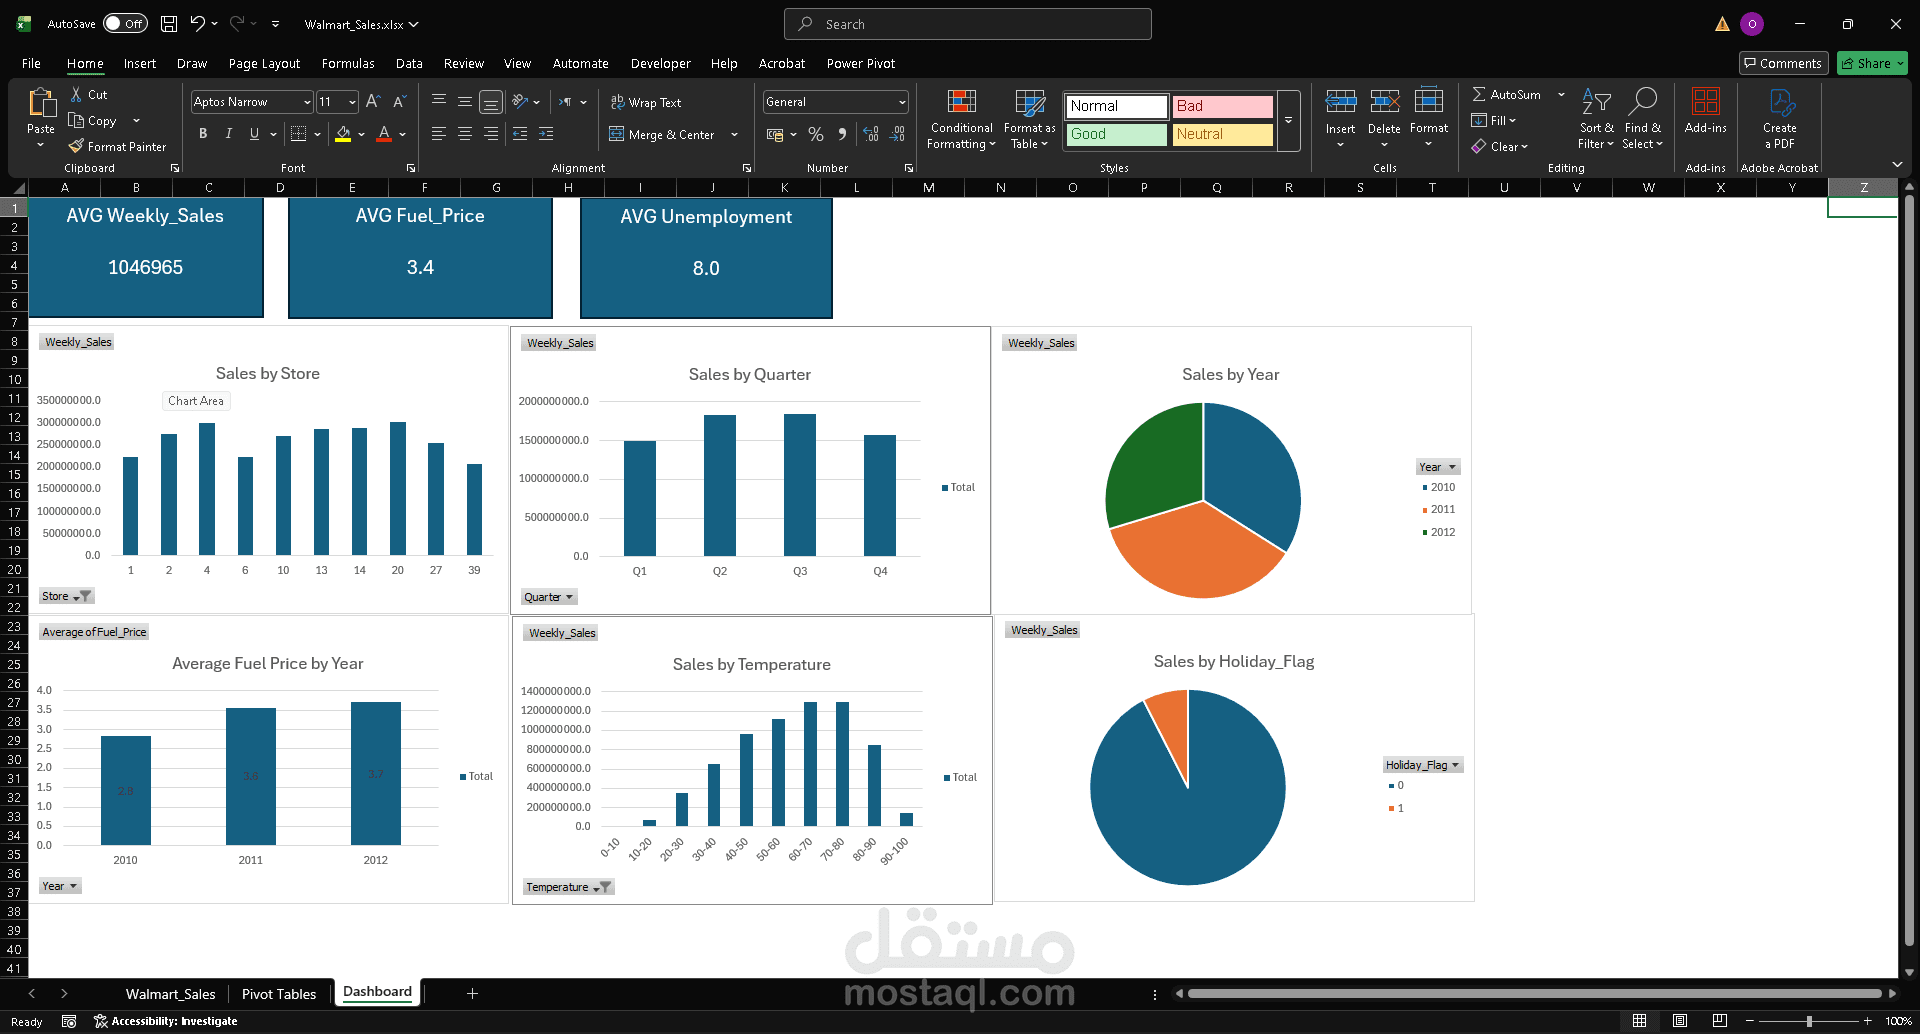The image size is (1920, 1034).
Task: Toggle Italic formatting
Action: (x=229, y=134)
